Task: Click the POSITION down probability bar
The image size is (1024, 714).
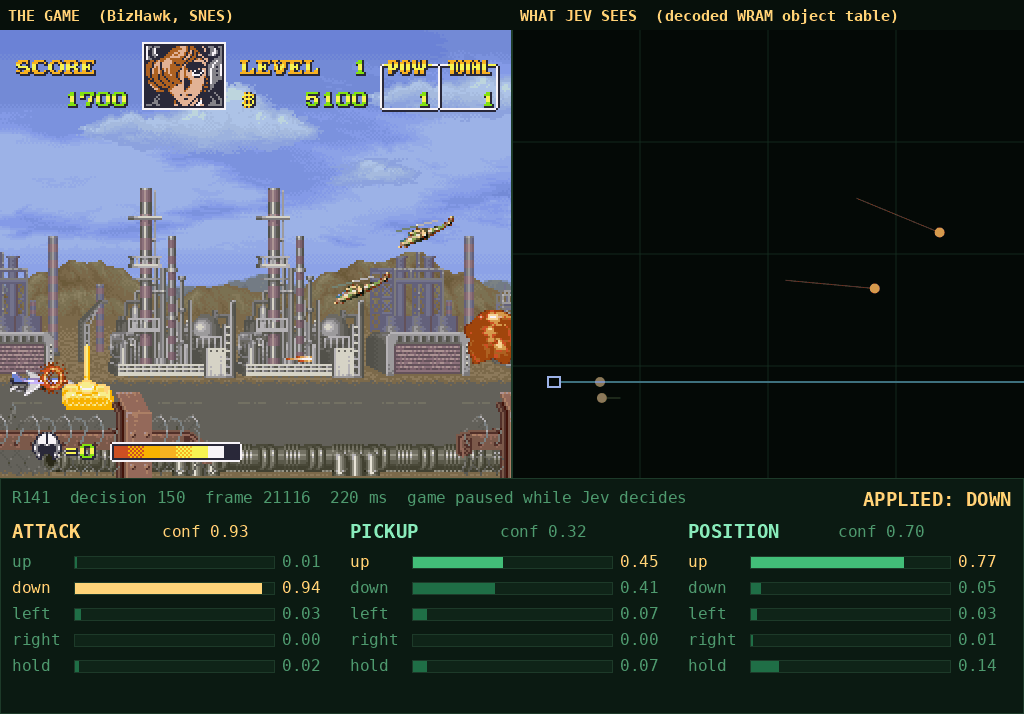Action: (x=850, y=588)
